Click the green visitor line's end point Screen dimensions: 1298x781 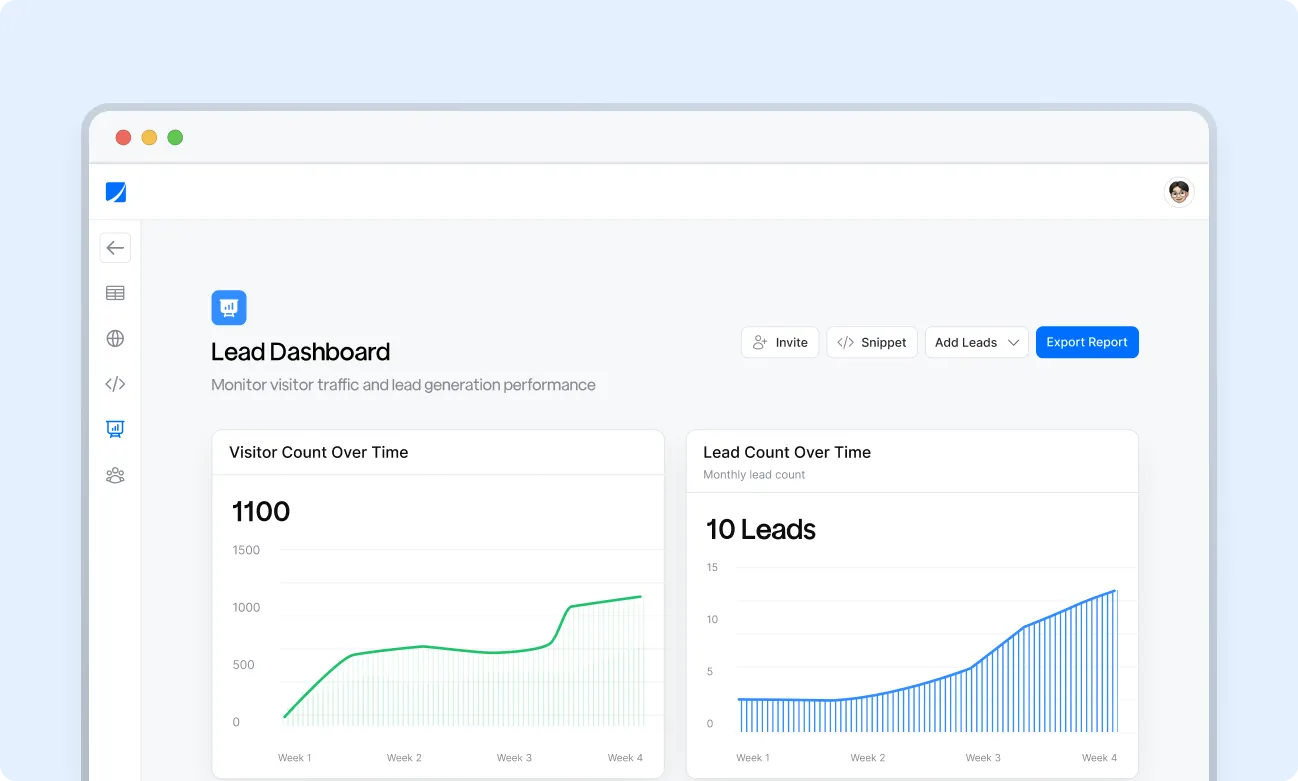pyautogui.click(x=640, y=597)
